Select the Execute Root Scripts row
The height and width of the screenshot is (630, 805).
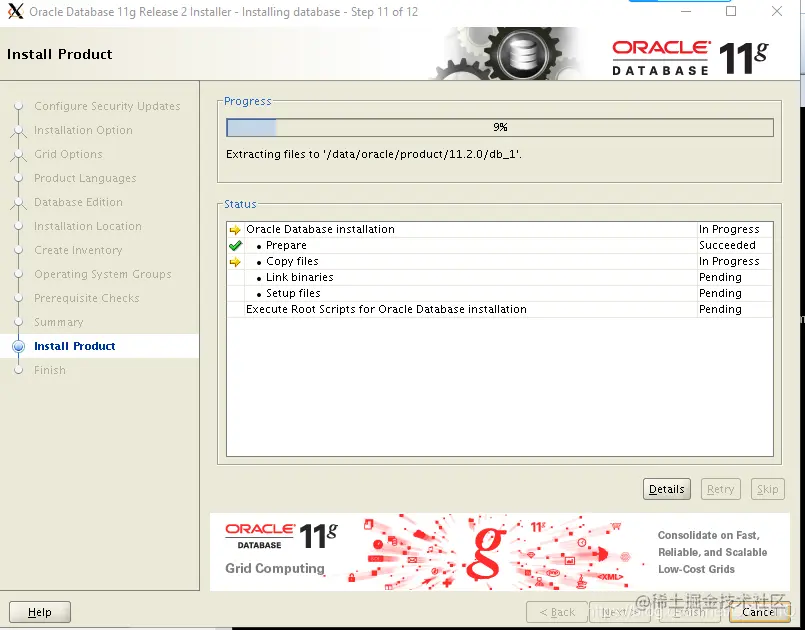point(500,309)
